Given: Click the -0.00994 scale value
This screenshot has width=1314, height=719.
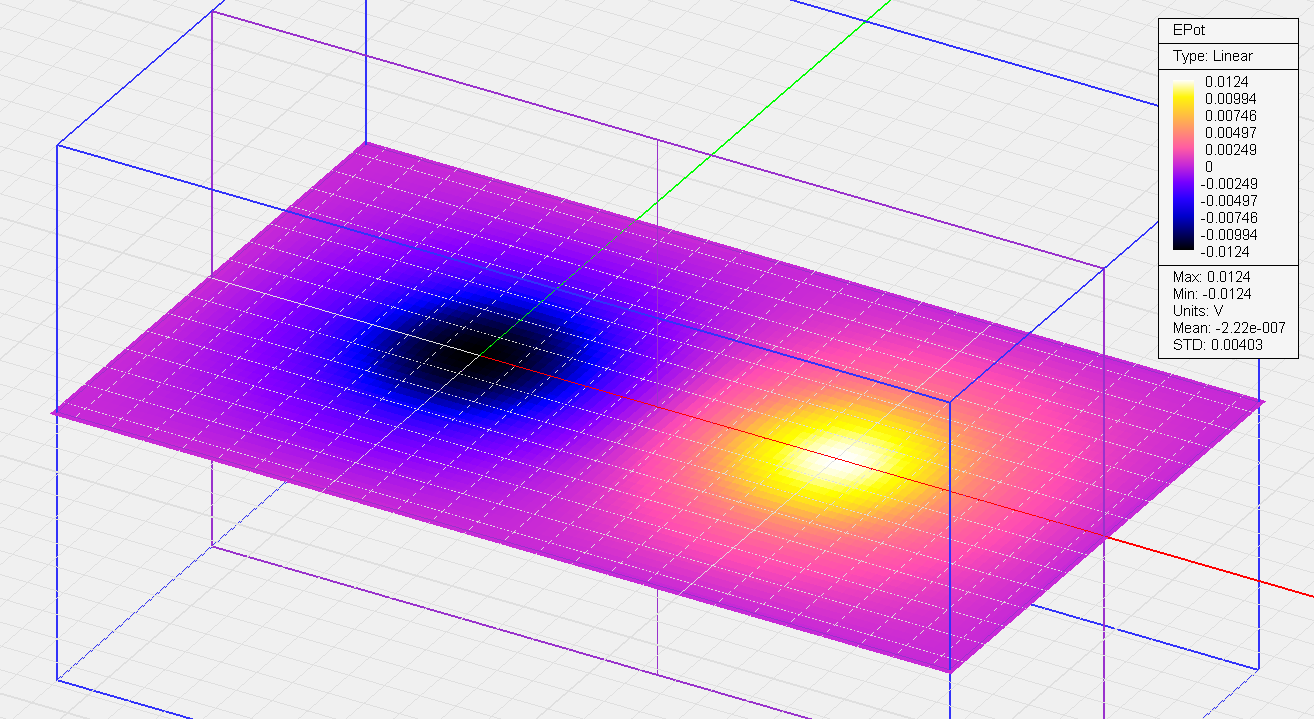Looking at the screenshot, I should [x=1229, y=235].
